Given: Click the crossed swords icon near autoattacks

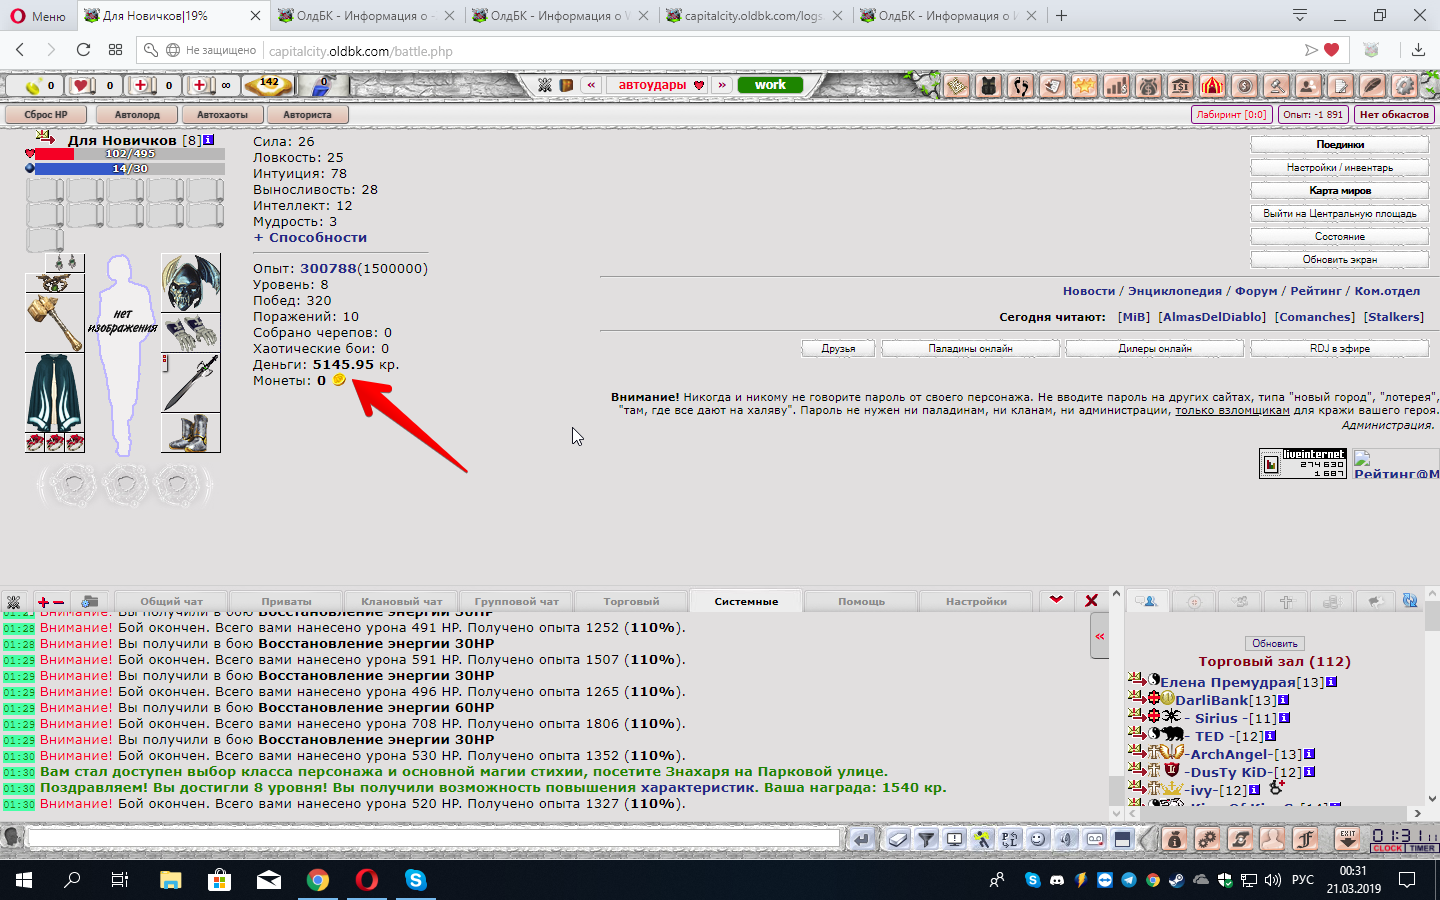Looking at the screenshot, I should point(545,85).
